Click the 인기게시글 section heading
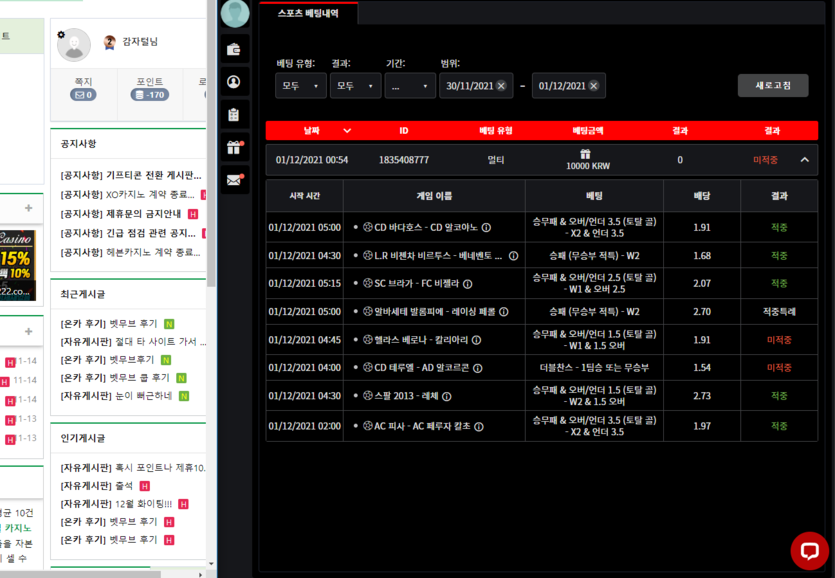The height and width of the screenshot is (578, 835). (x=83, y=438)
